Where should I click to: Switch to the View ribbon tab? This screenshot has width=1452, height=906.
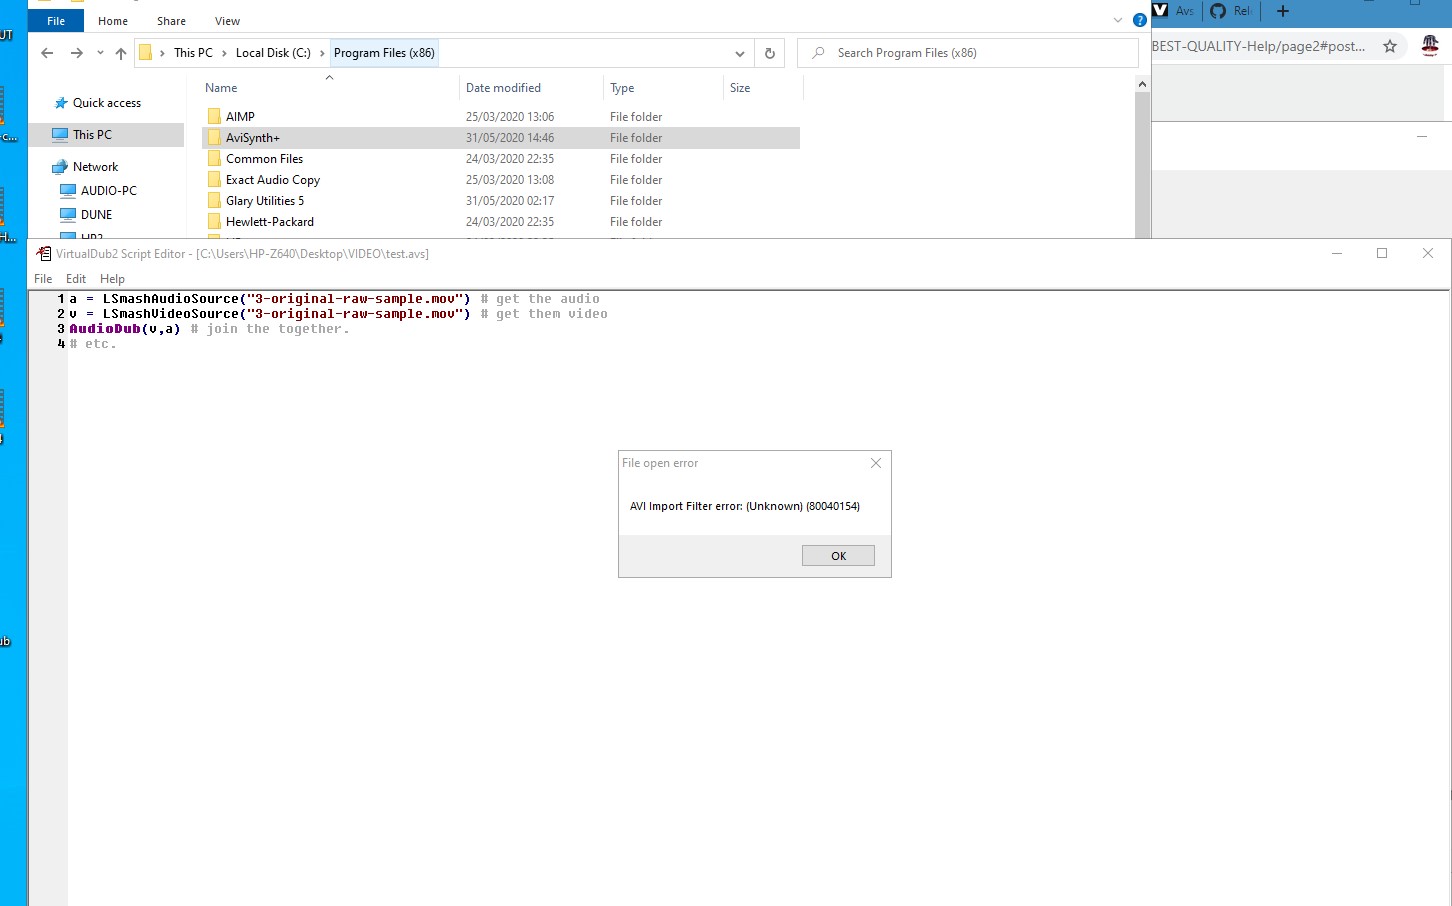227,21
